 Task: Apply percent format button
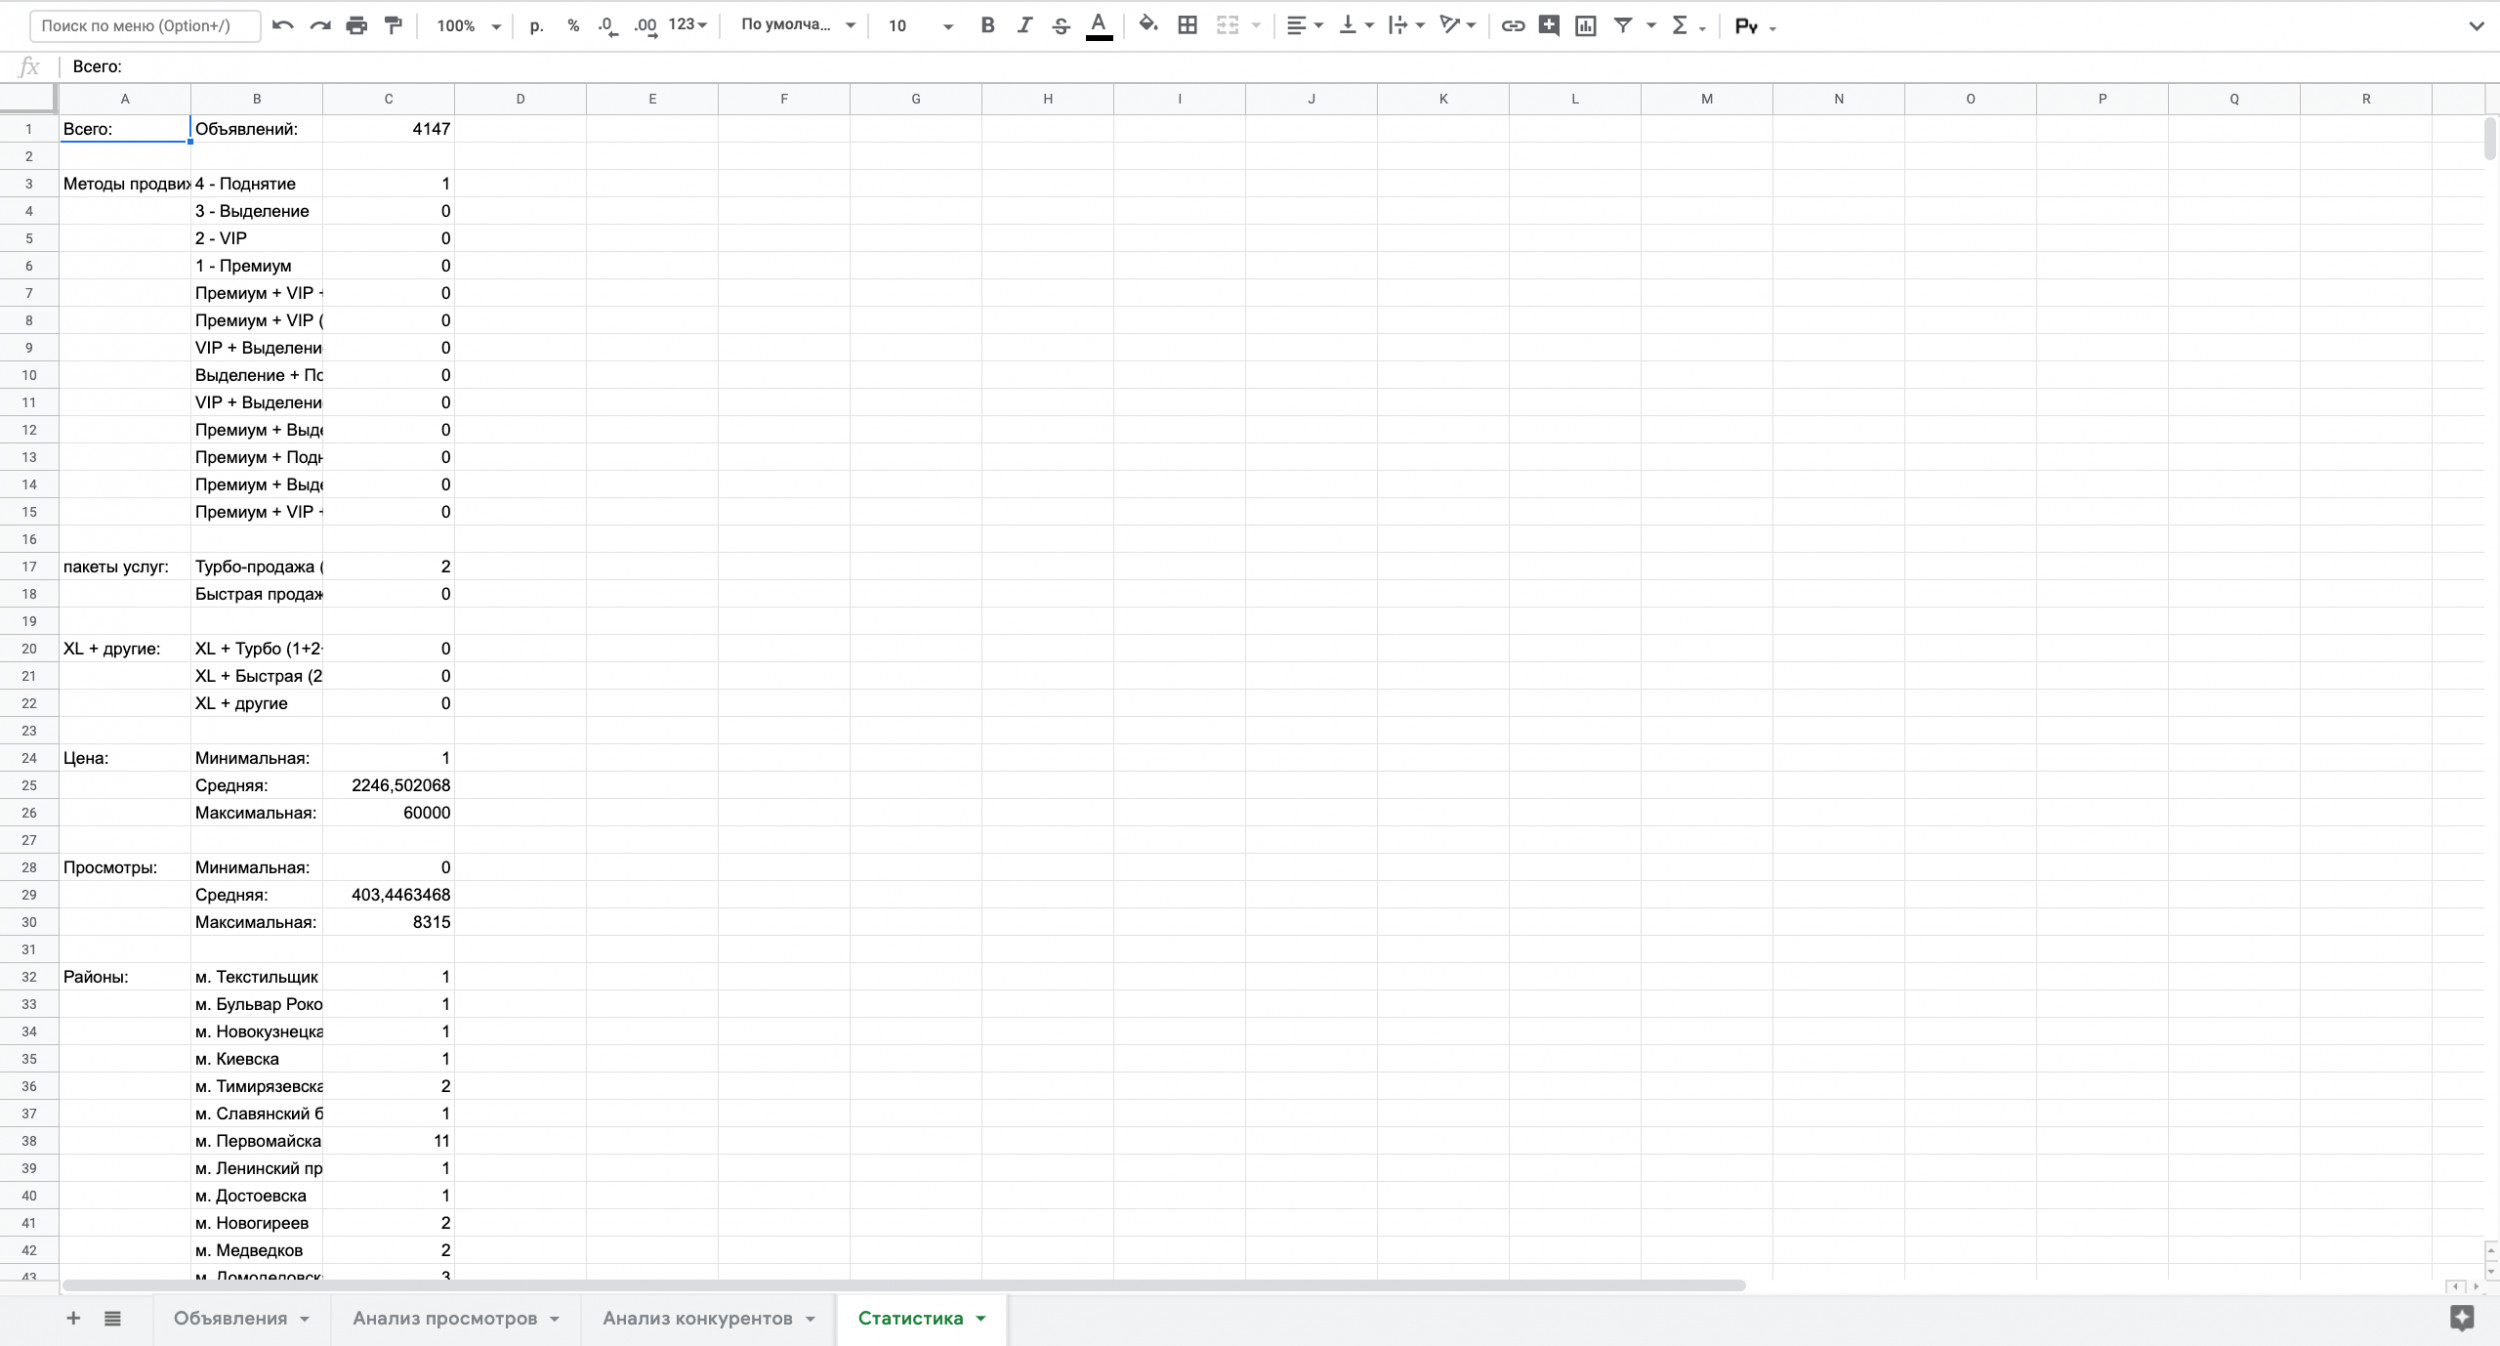[573, 26]
